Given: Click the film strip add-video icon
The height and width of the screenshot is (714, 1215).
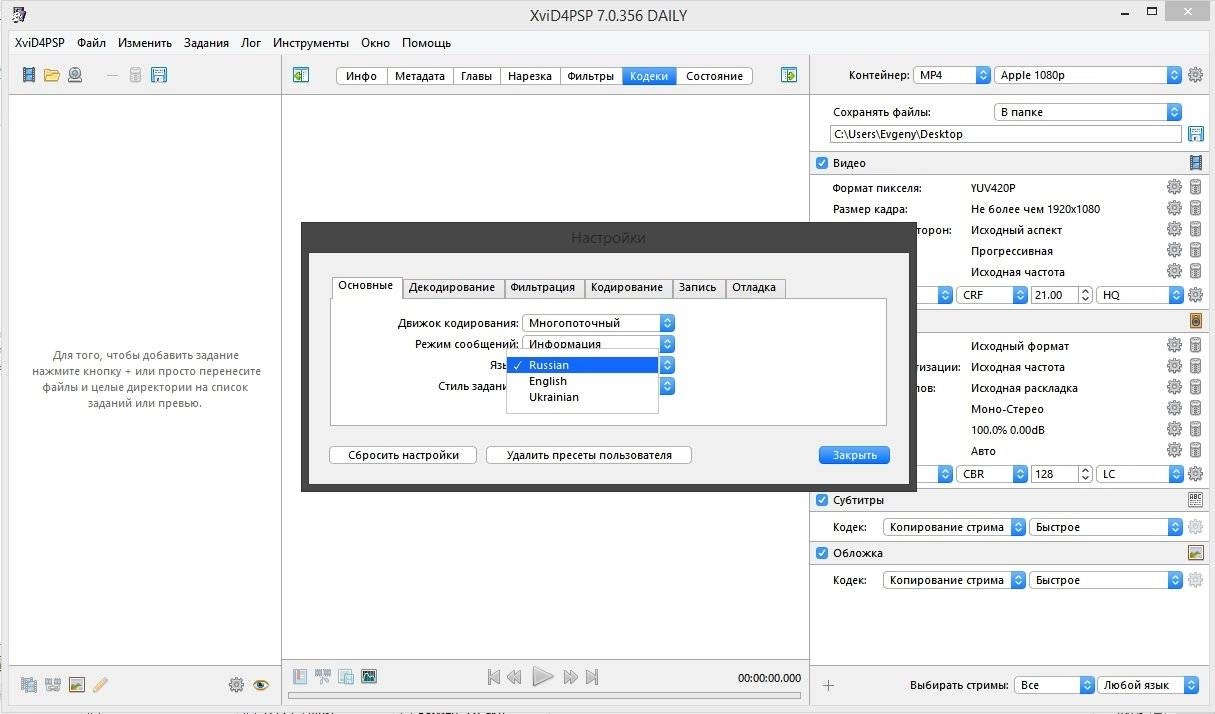Looking at the screenshot, I should pyautogui.click(x=29, y=75).
